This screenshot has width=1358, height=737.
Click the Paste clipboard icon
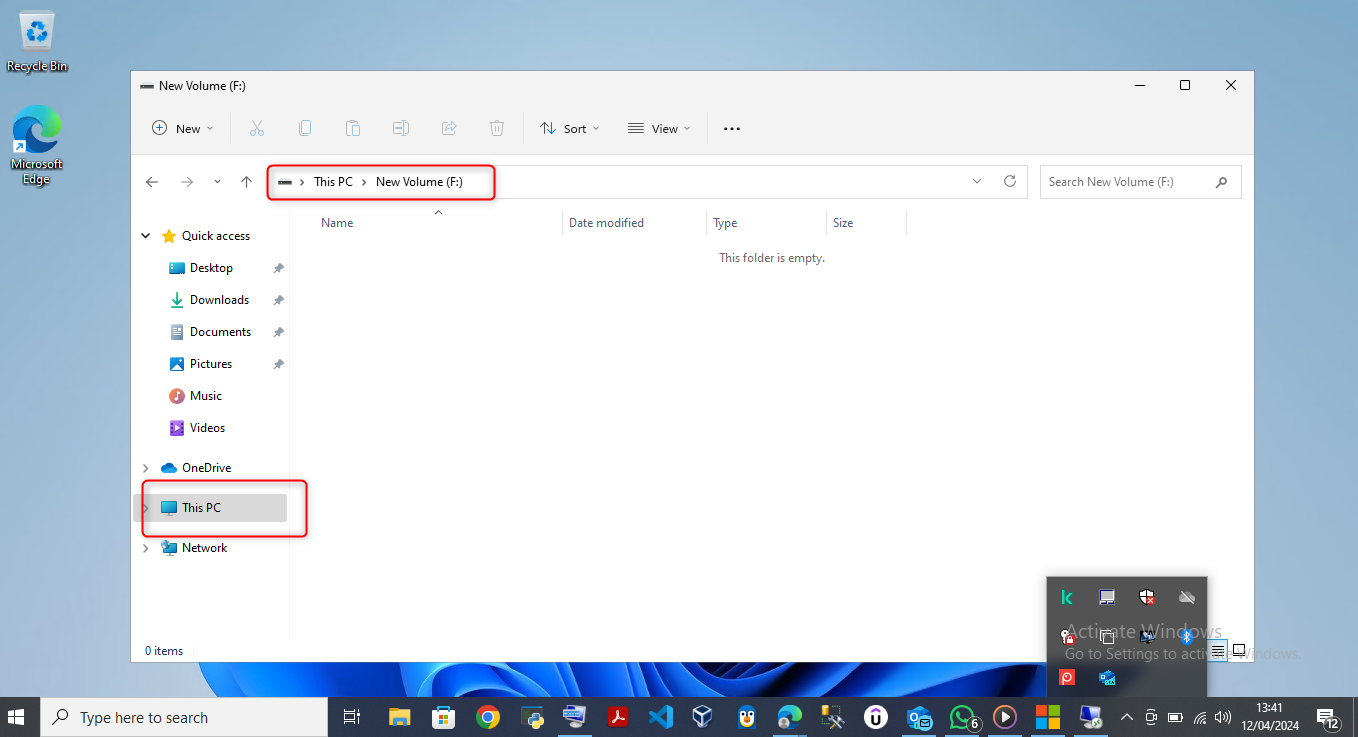353,128
